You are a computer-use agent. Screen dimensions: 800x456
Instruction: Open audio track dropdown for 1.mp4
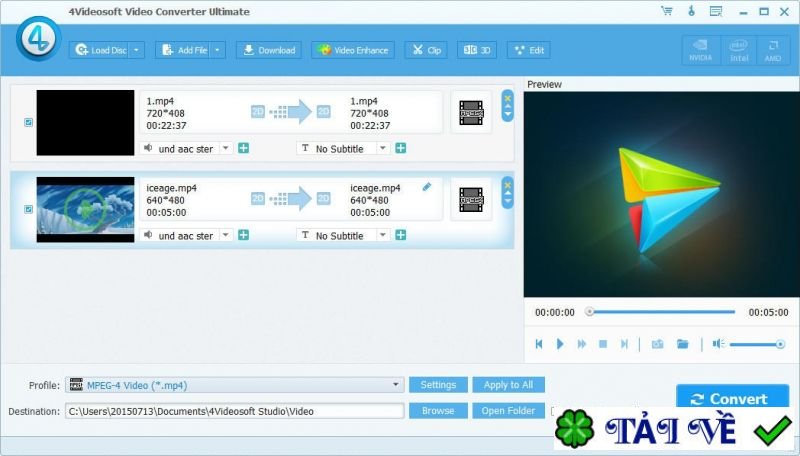pyautogui.click(x=225, y=148)
